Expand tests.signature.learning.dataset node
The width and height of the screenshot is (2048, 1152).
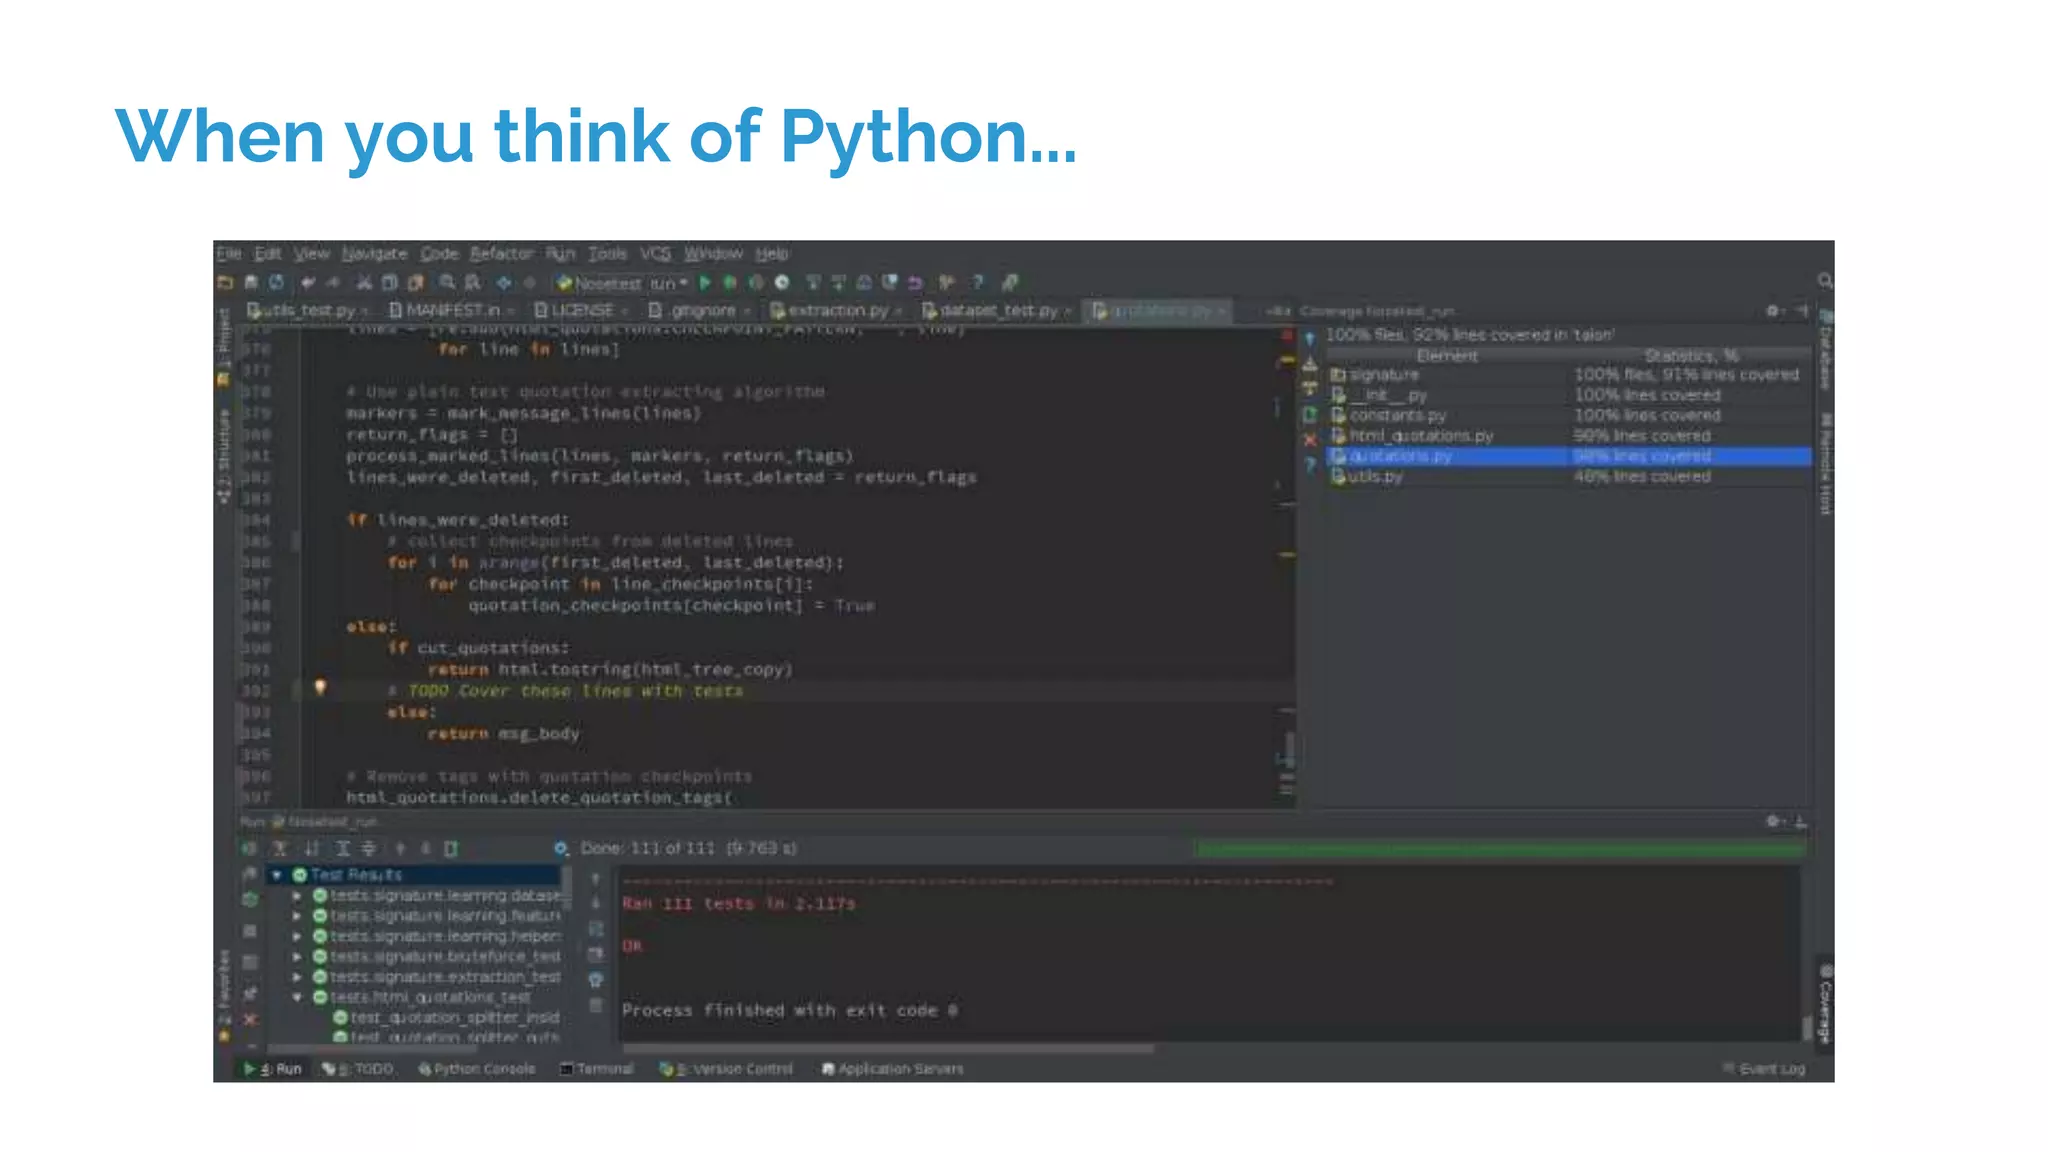[297, 896]
